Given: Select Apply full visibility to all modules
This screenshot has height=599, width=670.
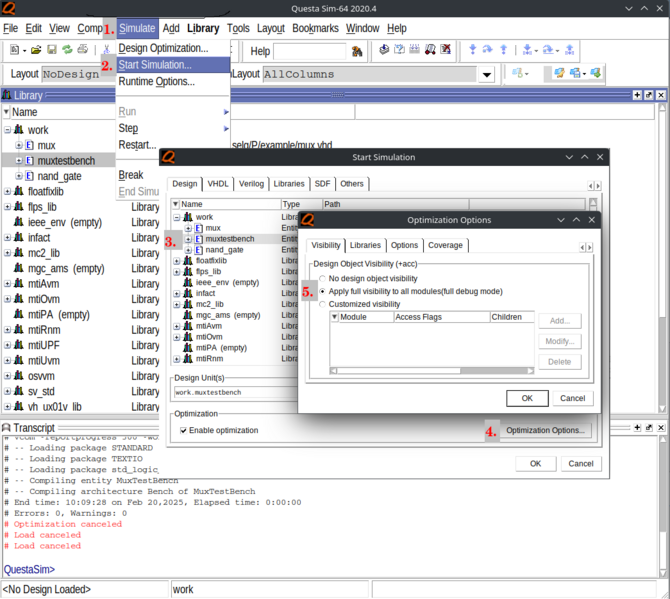Looking at the screenshot, I should point(323,291).
